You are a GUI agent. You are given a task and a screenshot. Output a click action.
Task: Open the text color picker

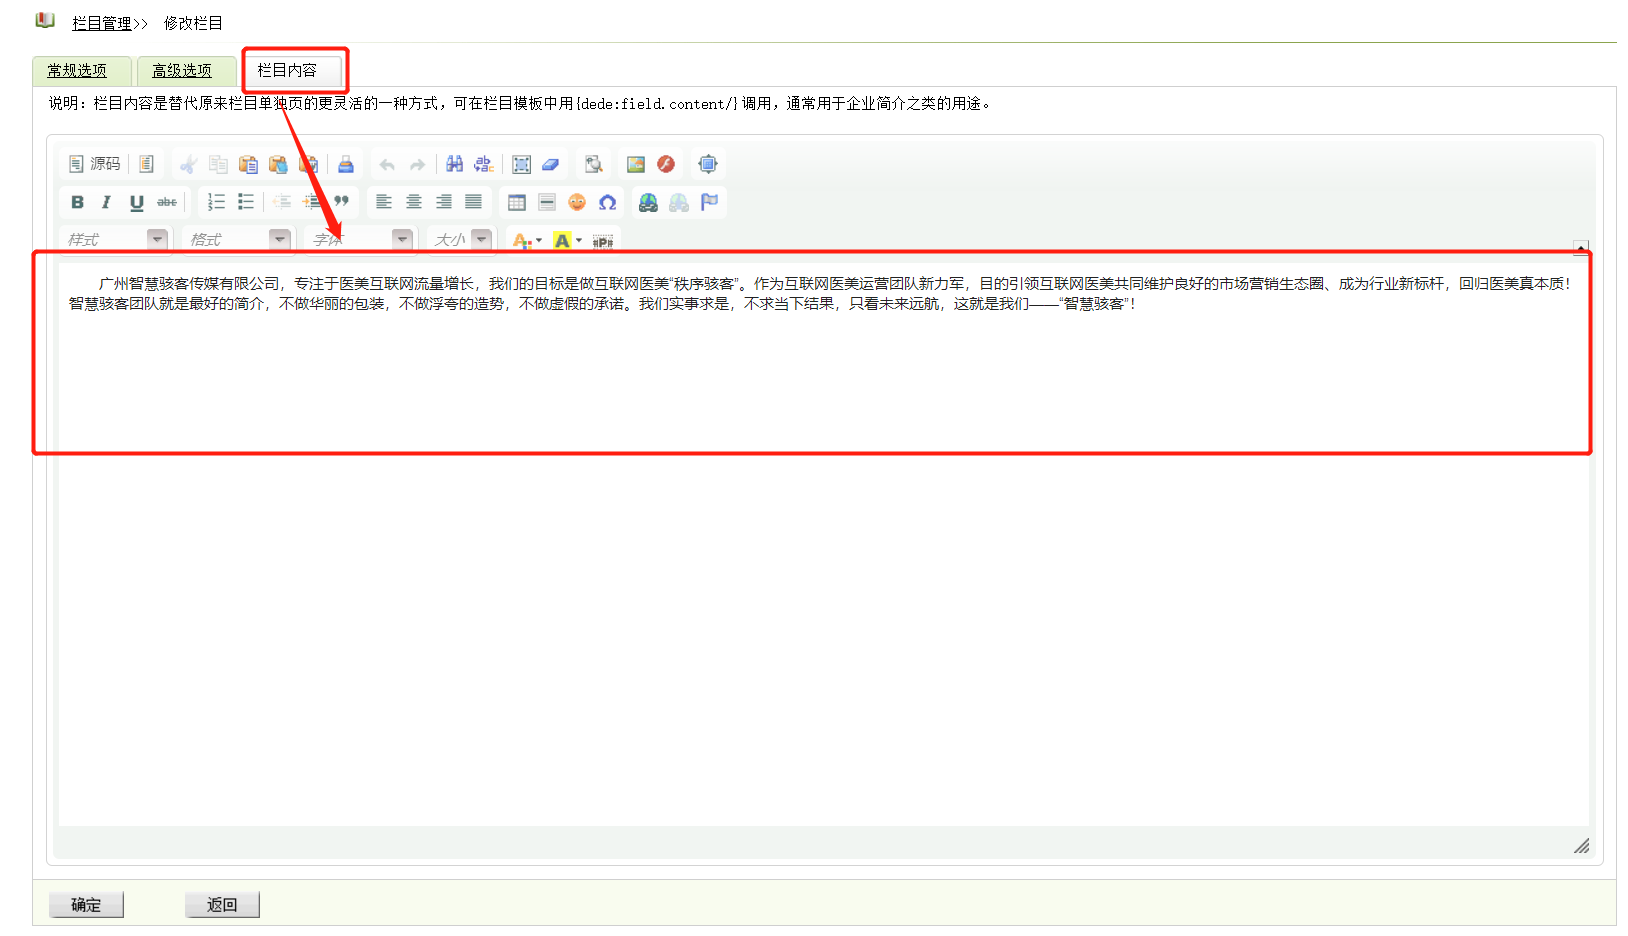(x=527, y=240)
